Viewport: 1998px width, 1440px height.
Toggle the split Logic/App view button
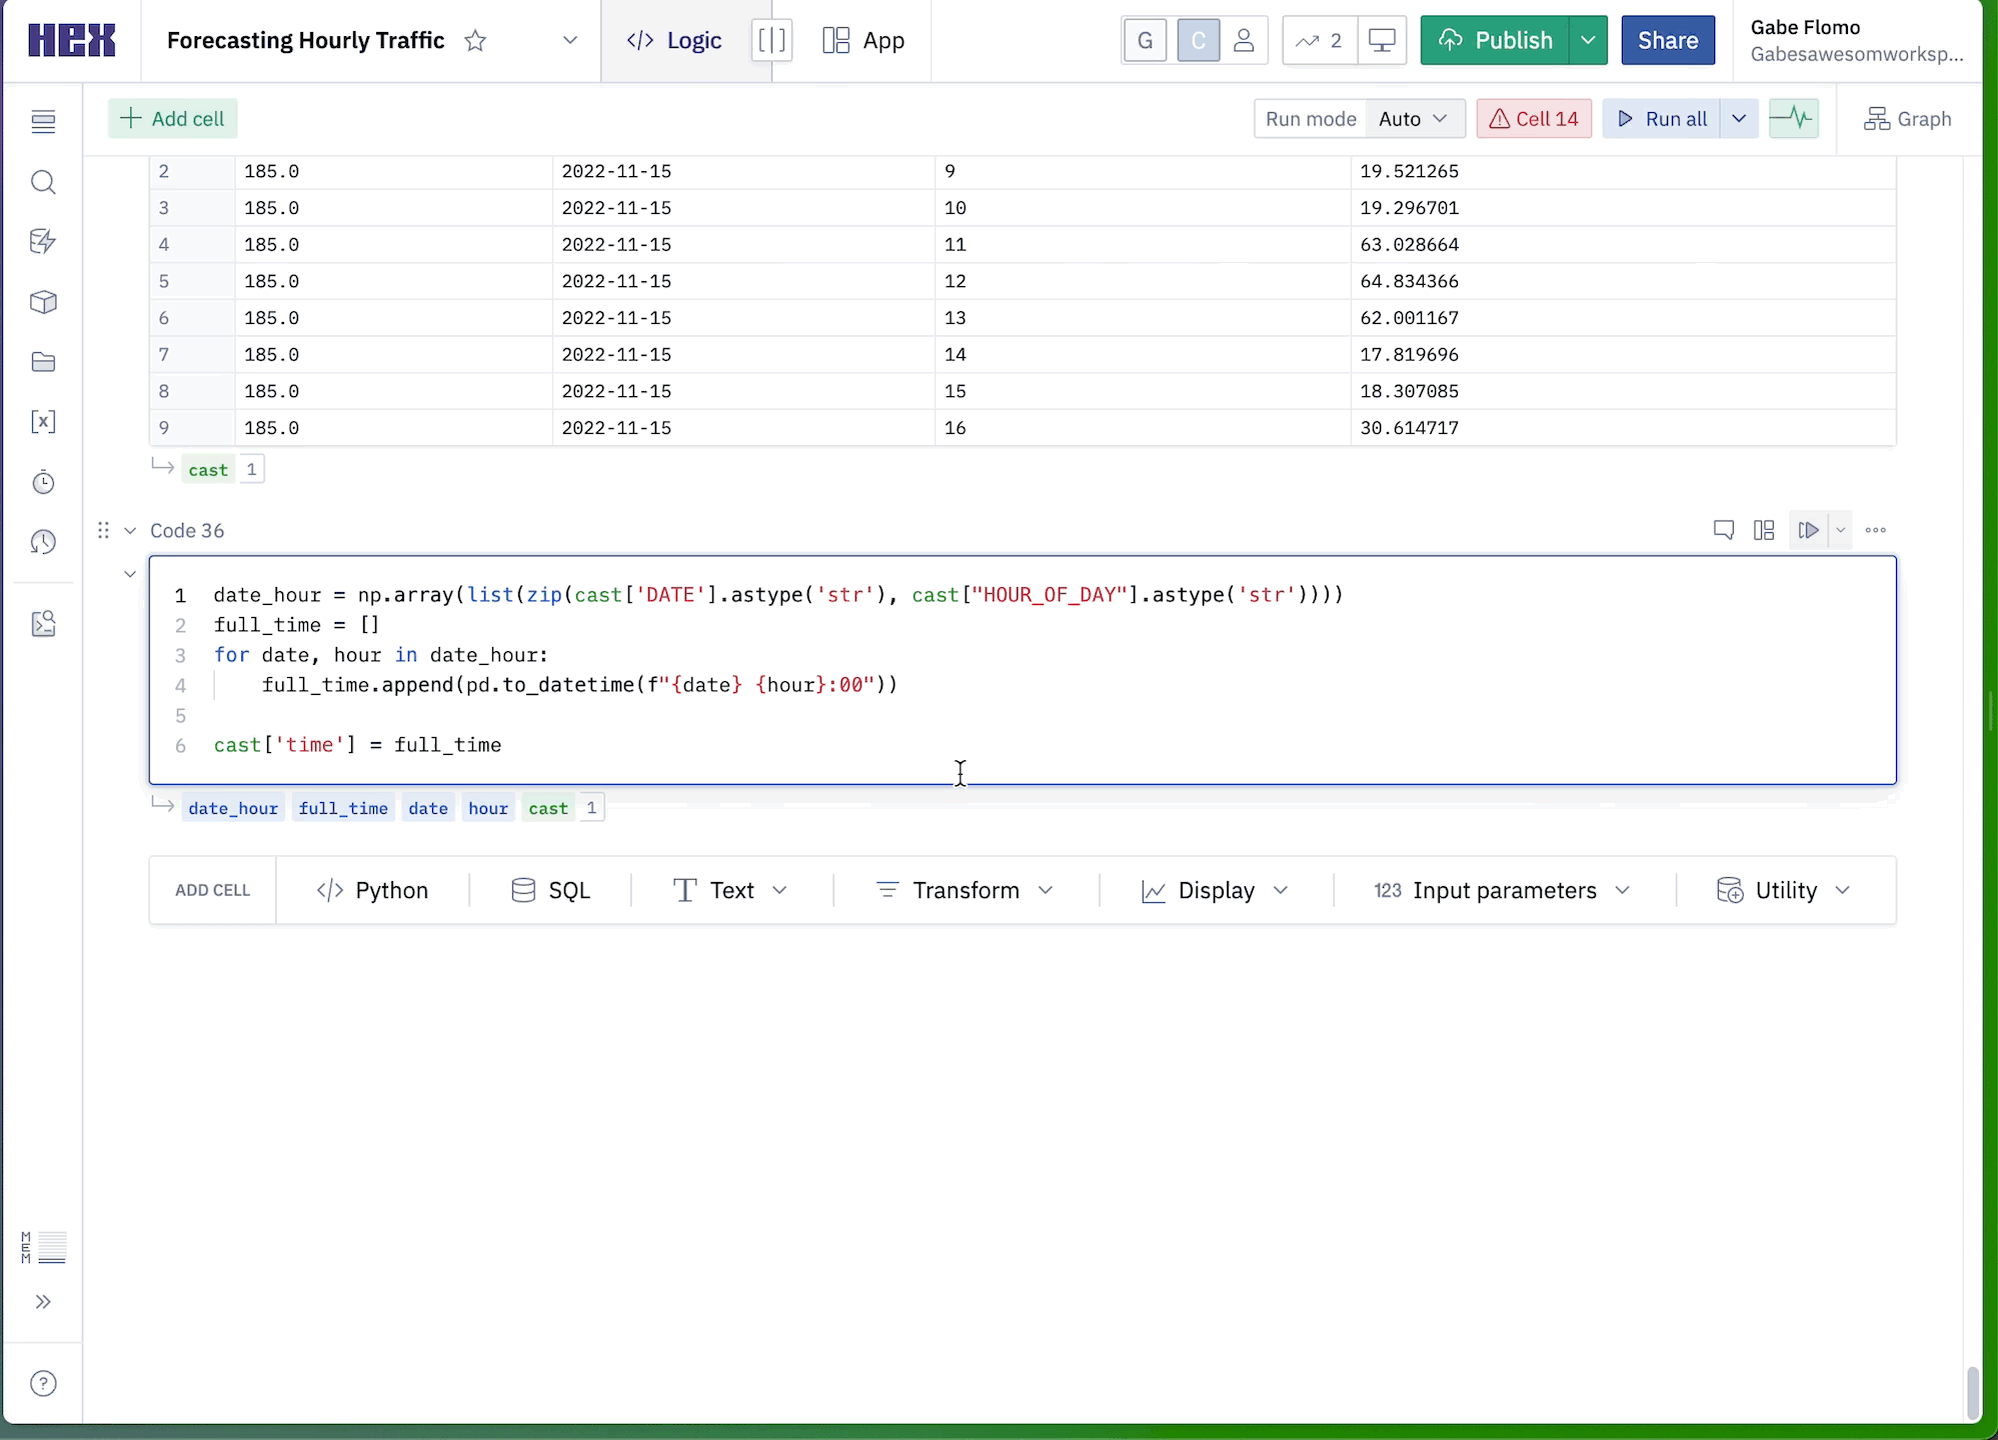pos(771,41)
